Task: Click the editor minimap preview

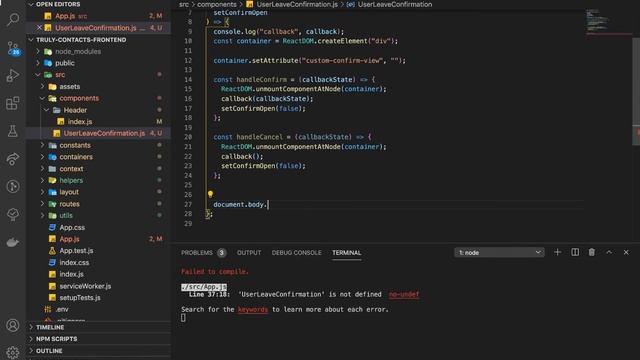Action: tap(608, 22)
